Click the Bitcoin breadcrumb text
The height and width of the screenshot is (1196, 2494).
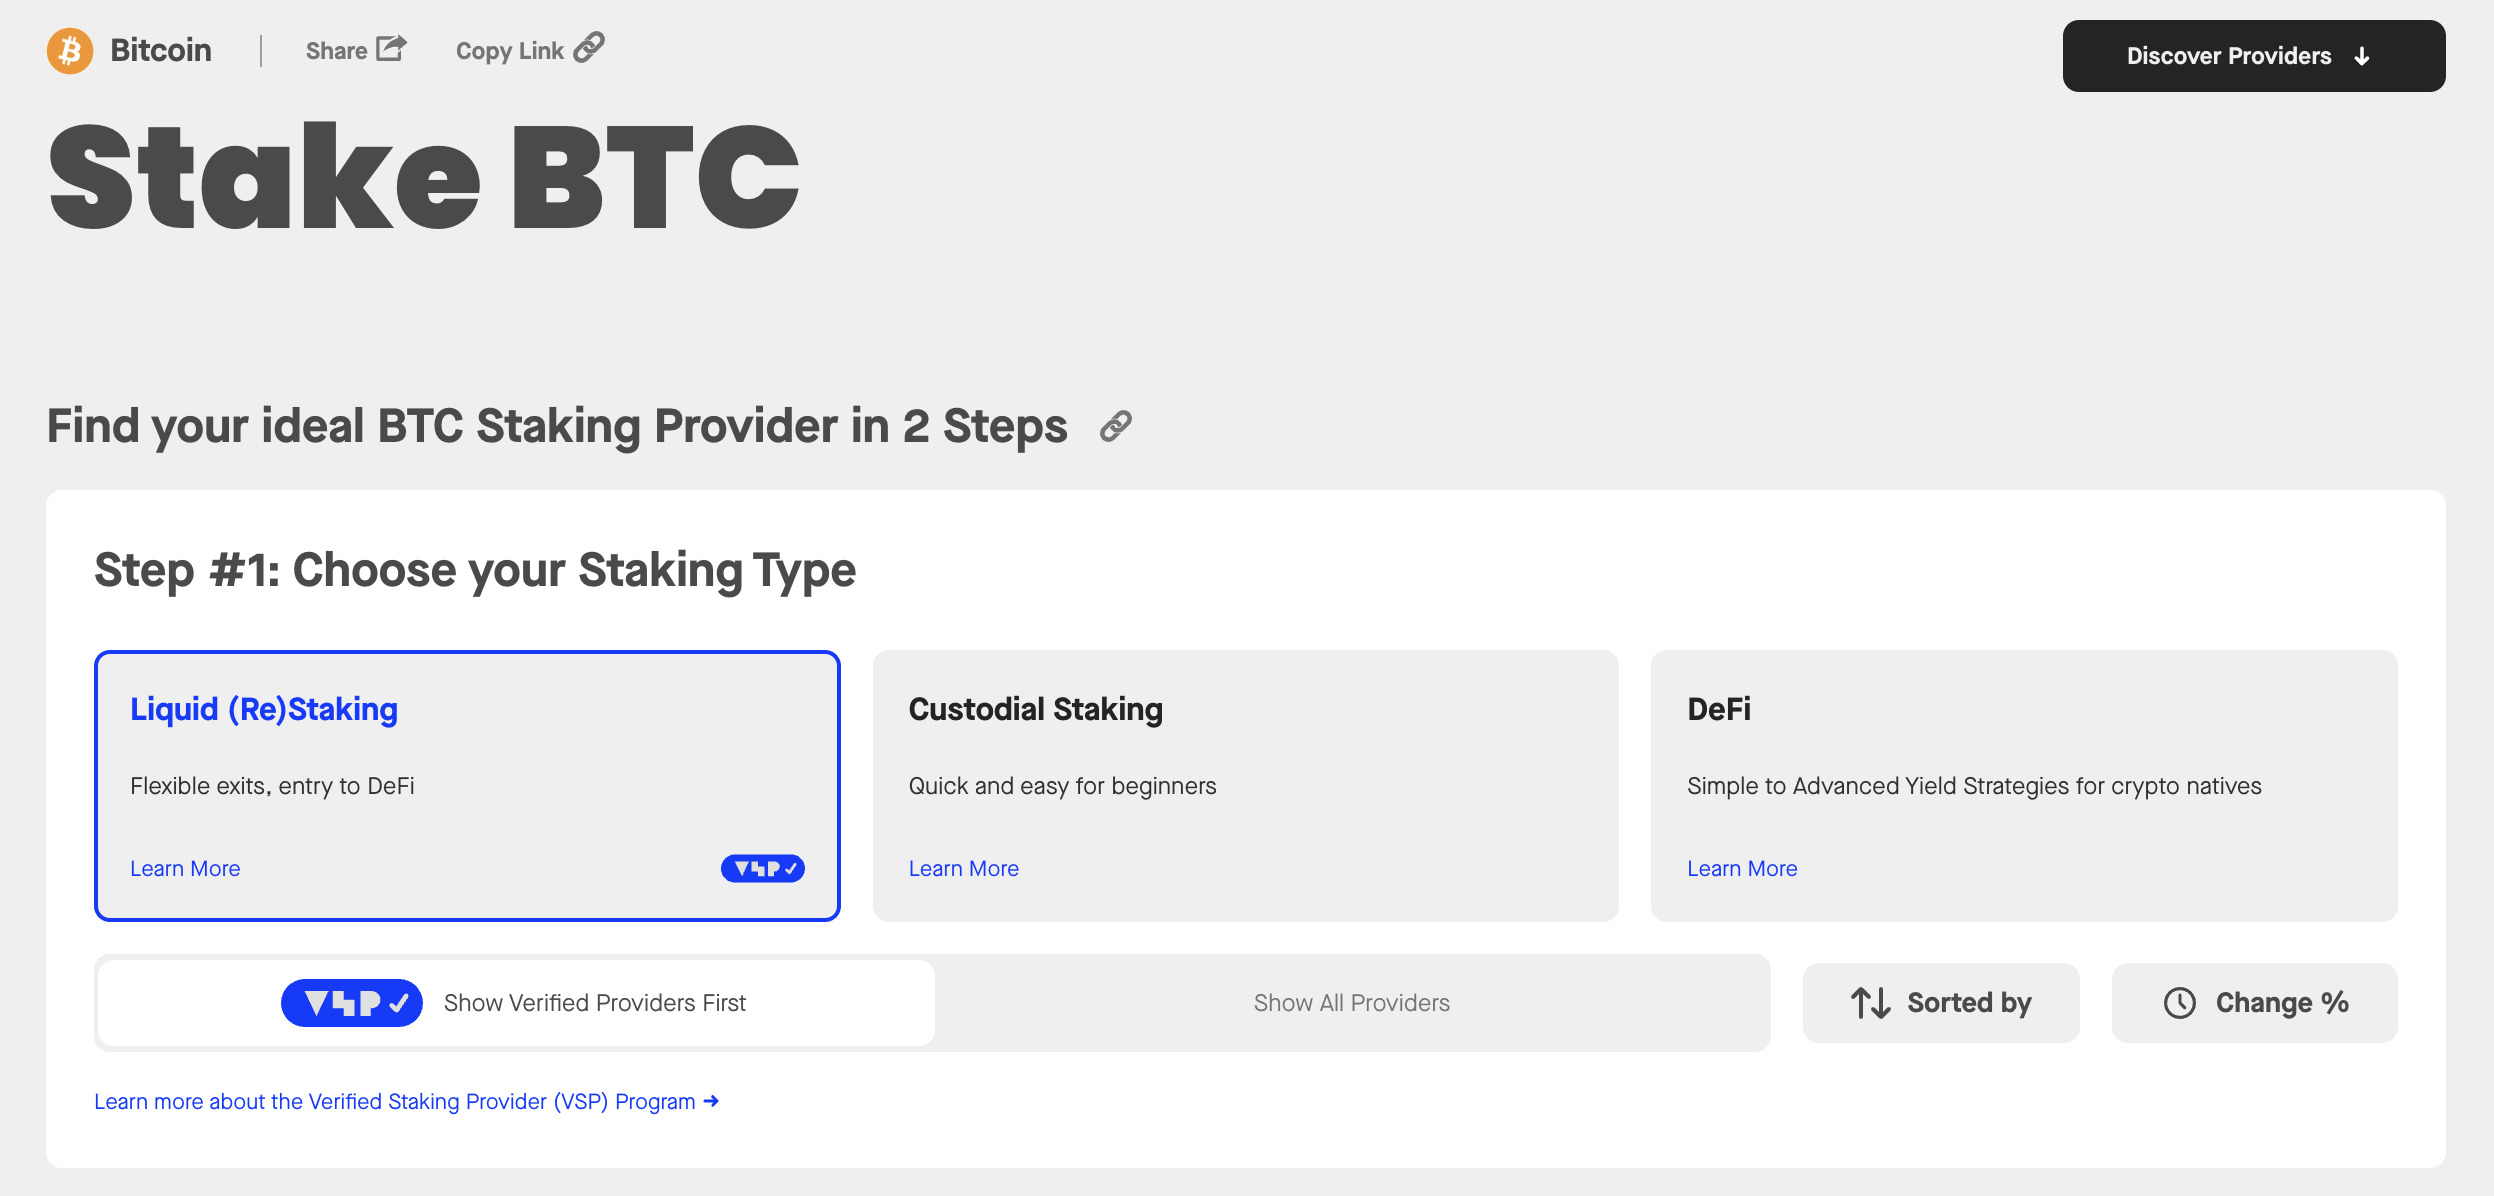pyautogui.click(x=161, y=50)
